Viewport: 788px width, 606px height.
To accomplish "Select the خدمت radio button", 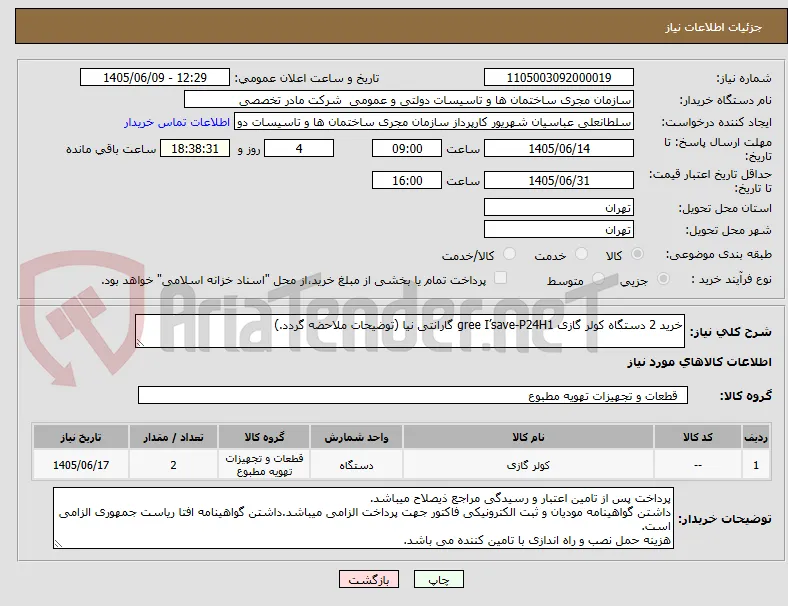I will coord(581,254).
